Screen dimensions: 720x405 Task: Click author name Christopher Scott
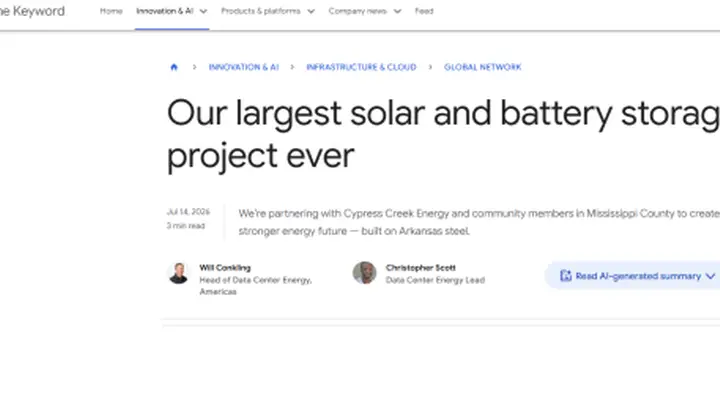click(421, 268)
